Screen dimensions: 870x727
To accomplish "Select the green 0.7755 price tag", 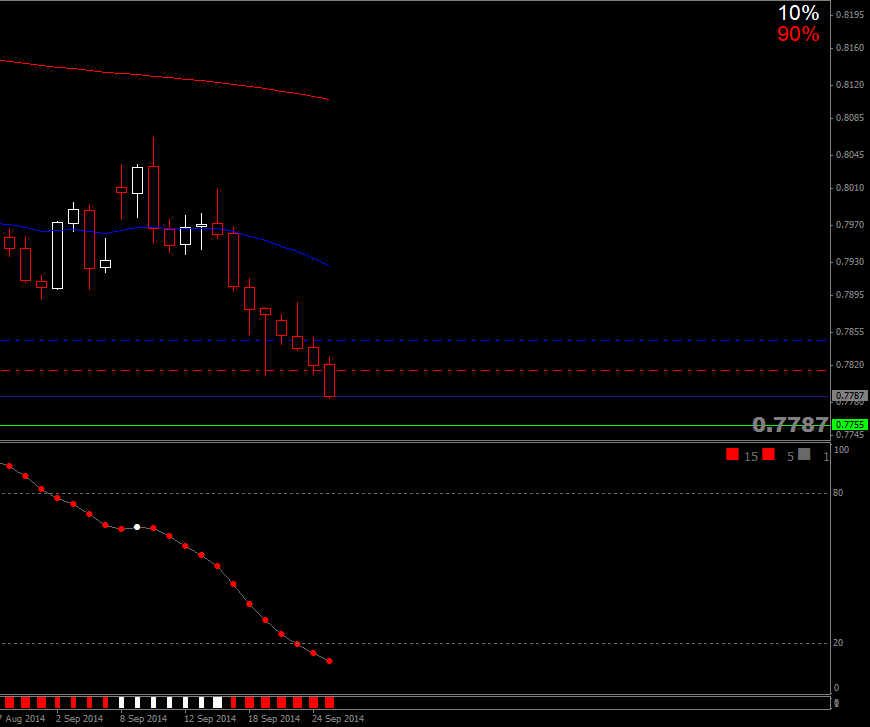I will pos(850,425).
